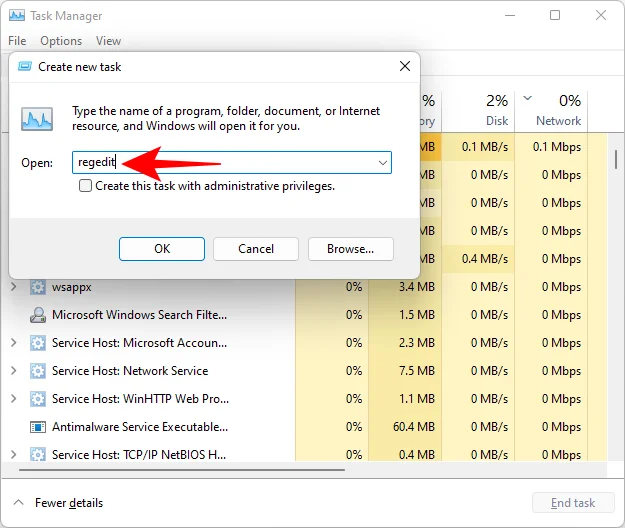The image size is (625, 528).
Task: Minimize the Task Manager window
Action: [x=510, y=16]
